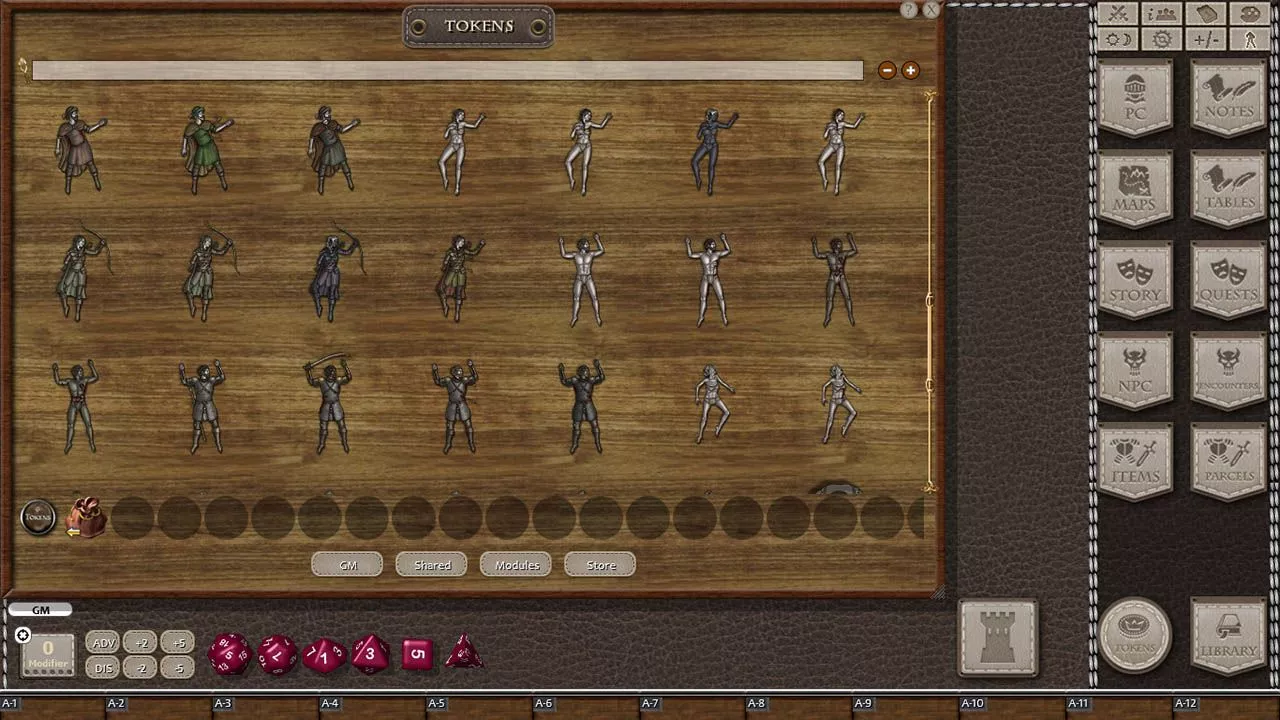1280x720 pixels.
Task: Open the Encounters sidebar shield
Action: click(x=1229, y=371)
